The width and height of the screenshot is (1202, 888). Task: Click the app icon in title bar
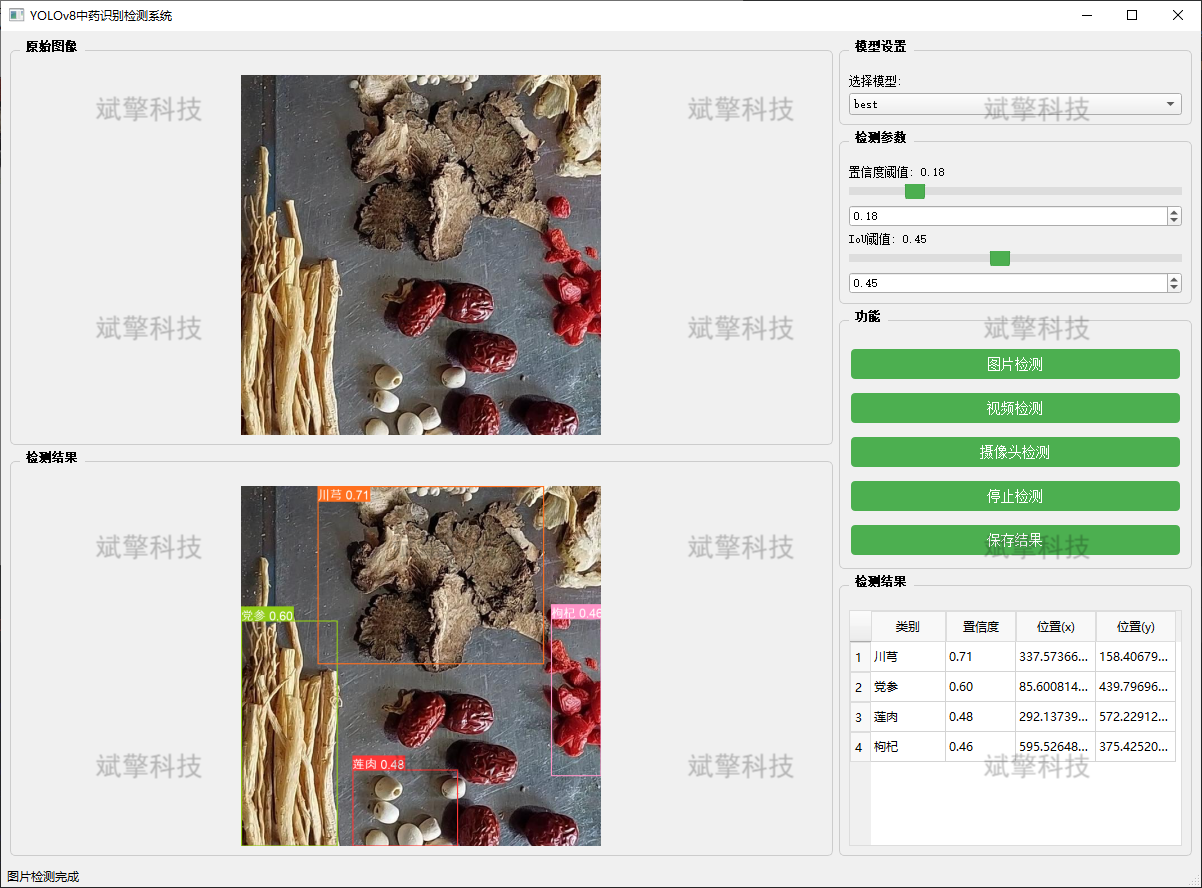(16, 15)
